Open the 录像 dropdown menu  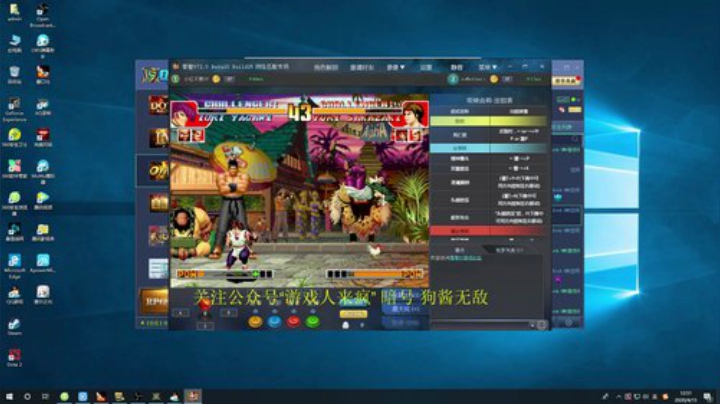(x=395, y=67)
